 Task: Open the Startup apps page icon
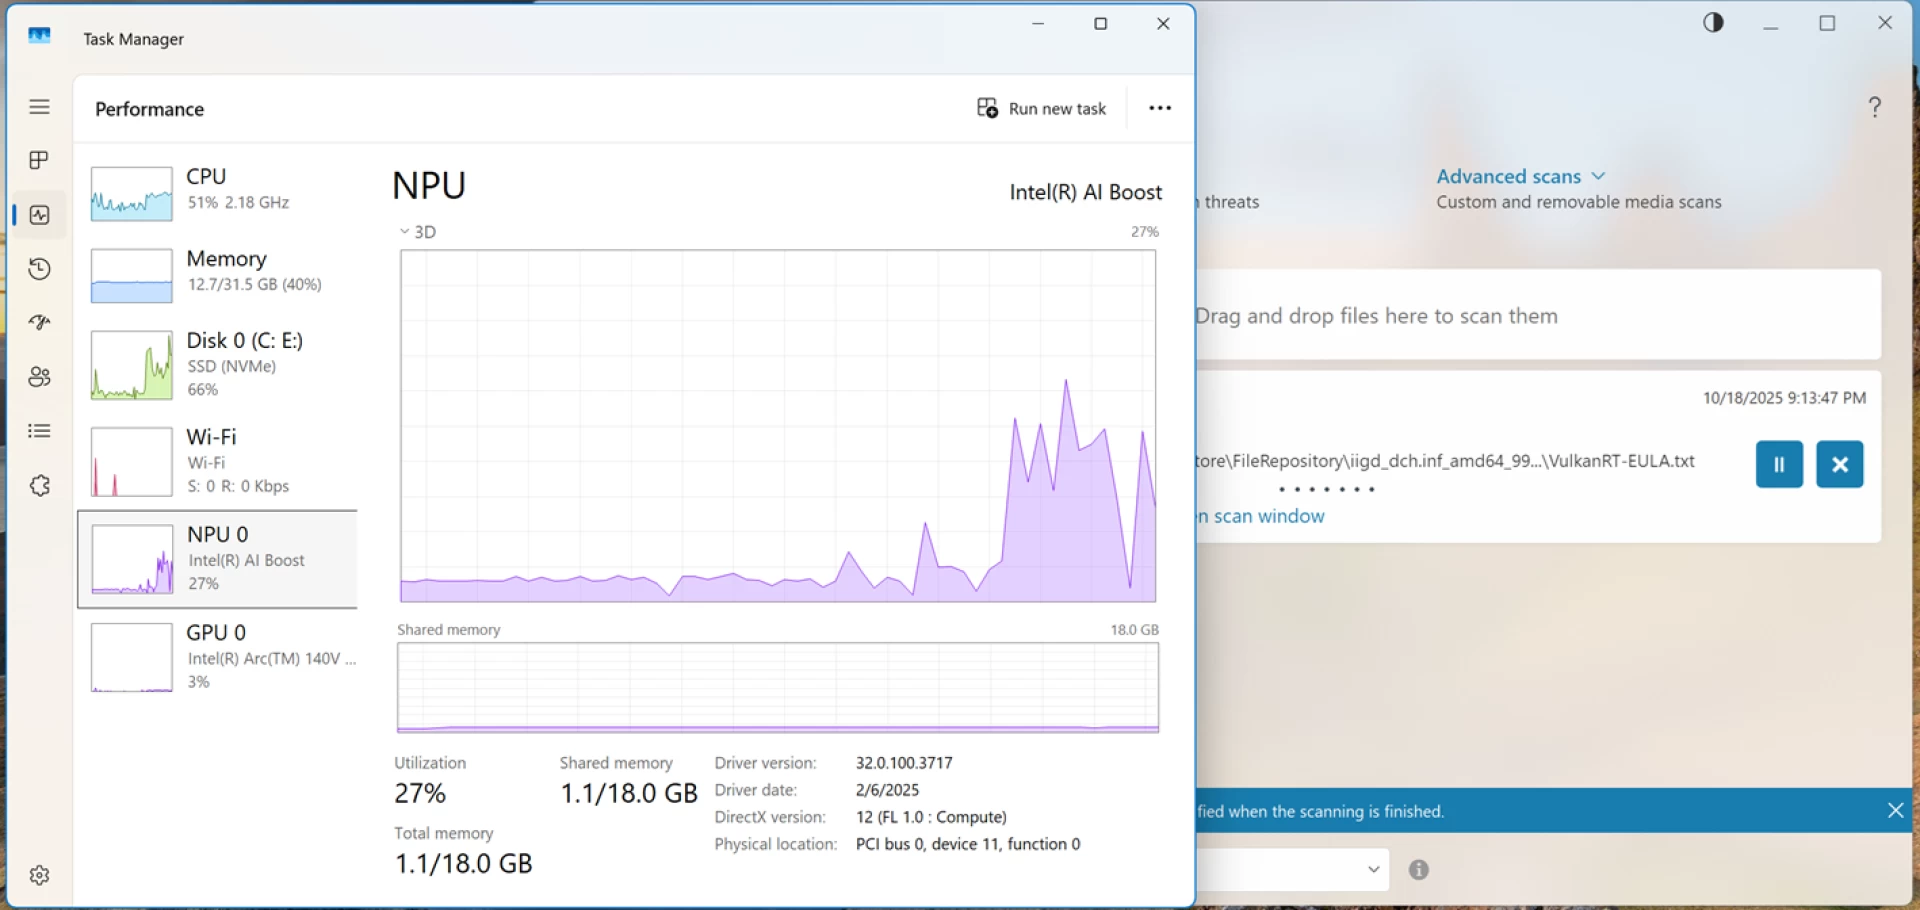(39, 323)
